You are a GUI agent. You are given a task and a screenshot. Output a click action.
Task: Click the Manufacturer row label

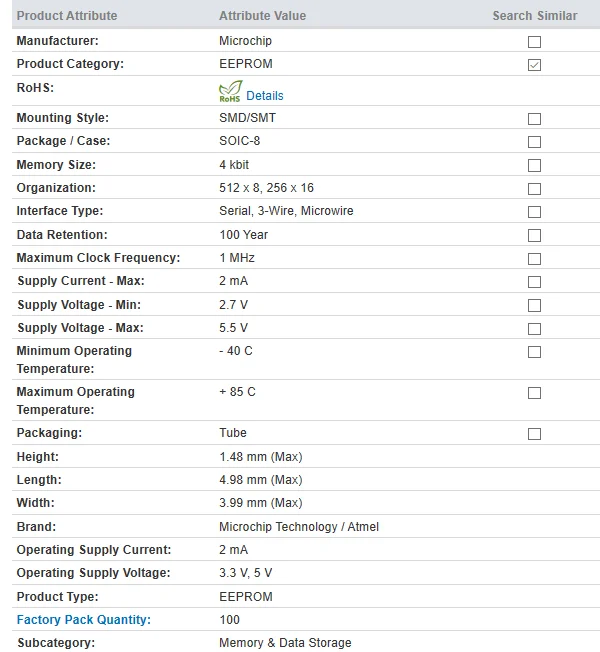pyautogui.click(x=58, y=41)
